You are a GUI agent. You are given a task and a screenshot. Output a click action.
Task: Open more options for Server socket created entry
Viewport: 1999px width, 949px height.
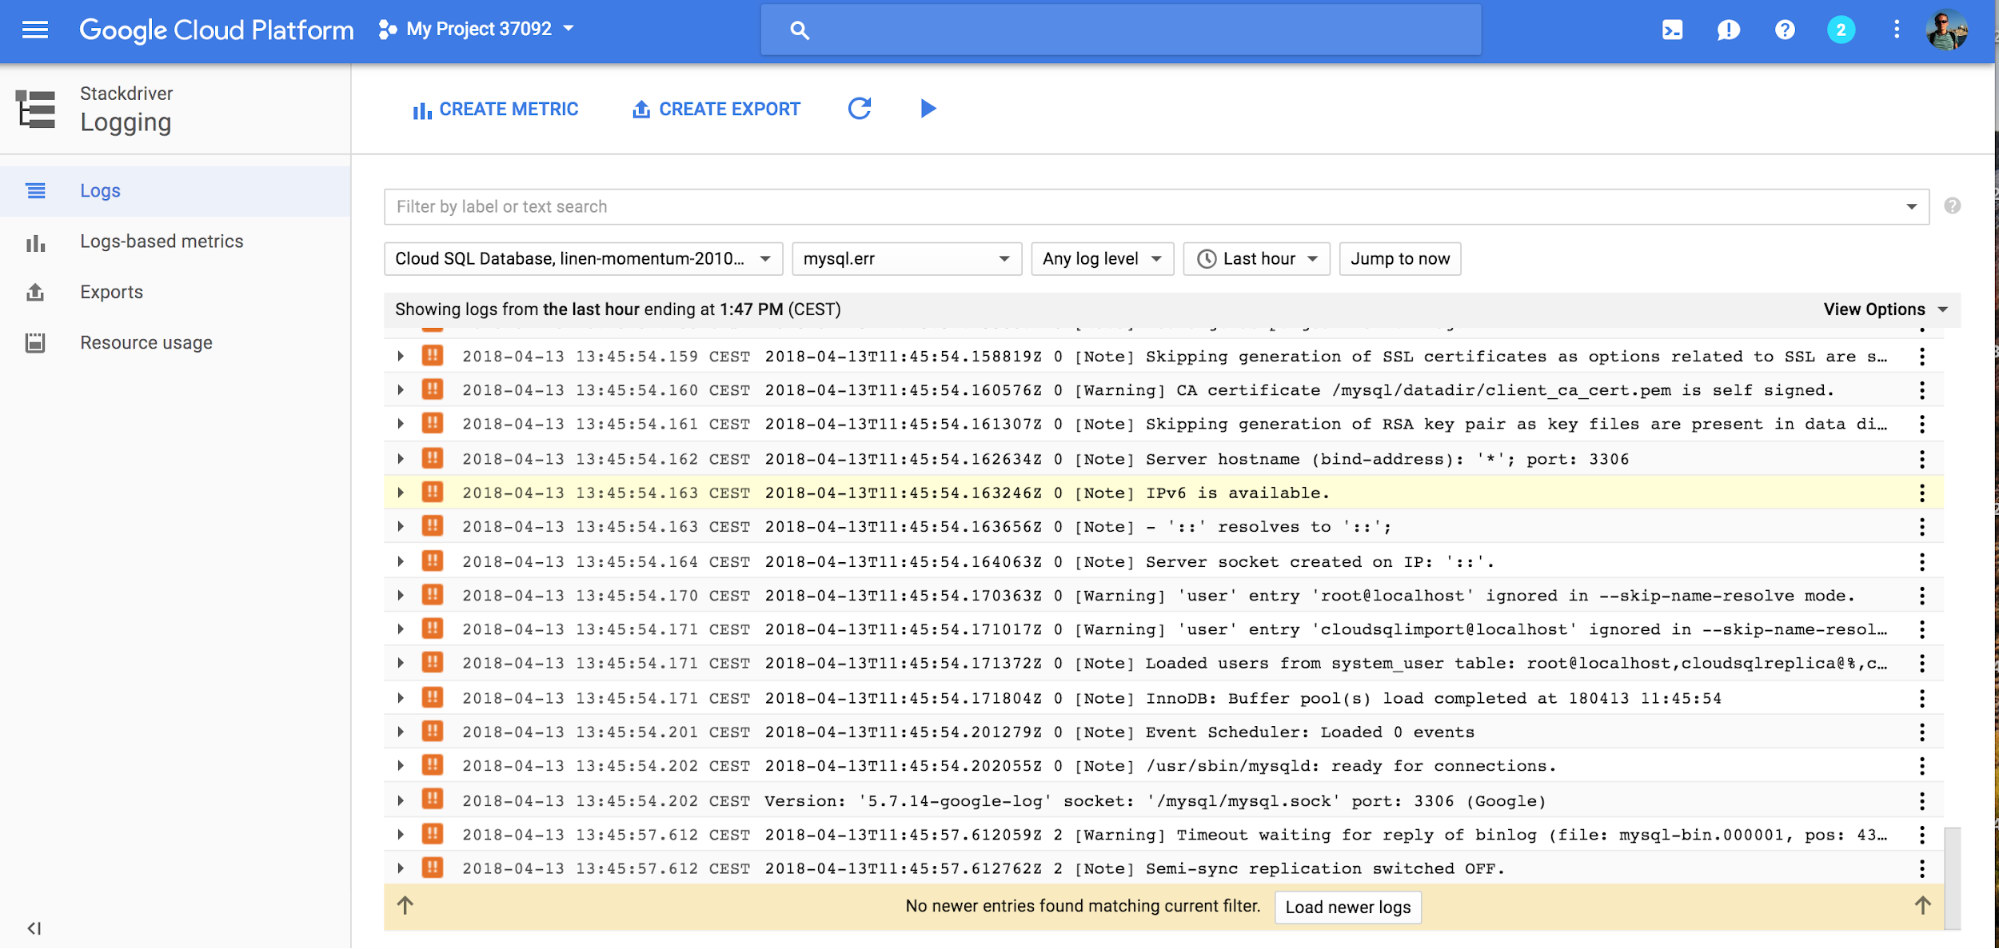pos(1922,562)
